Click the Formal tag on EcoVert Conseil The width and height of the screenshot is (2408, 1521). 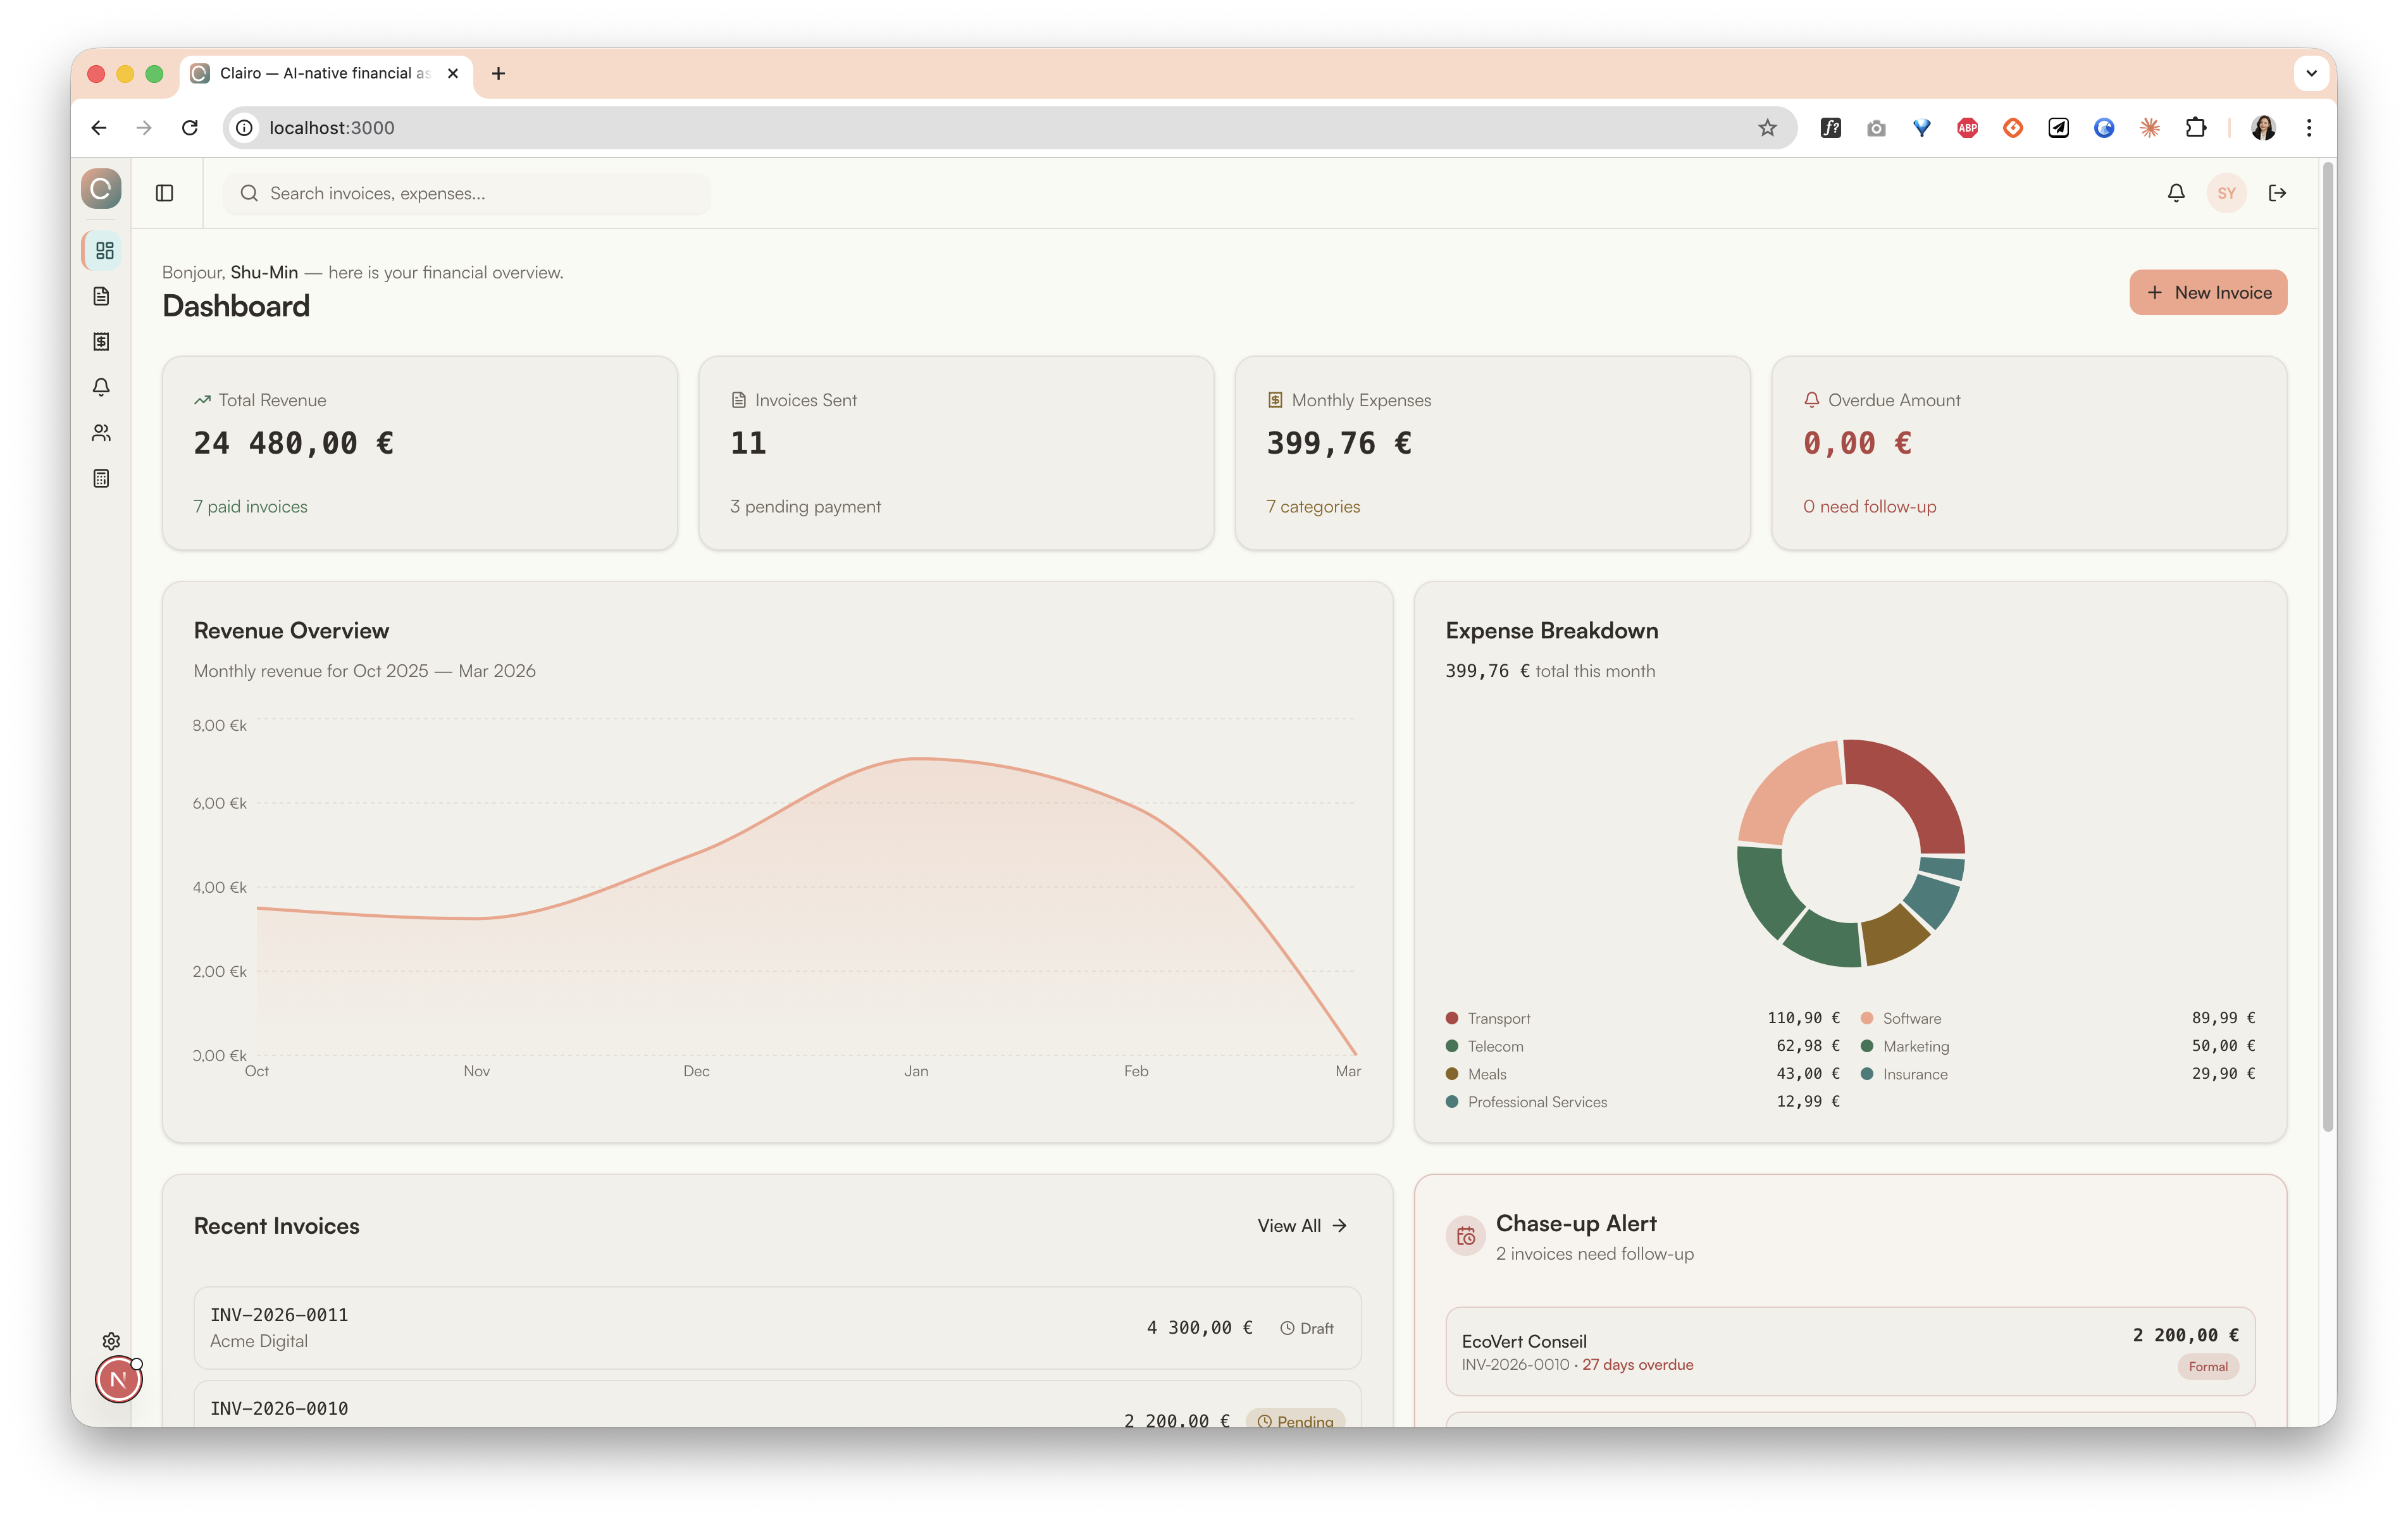click(2208, 1367)
